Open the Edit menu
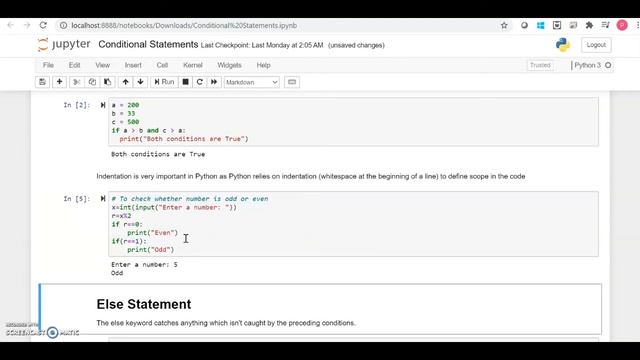The image size is (640, 360). coord(74,65)
